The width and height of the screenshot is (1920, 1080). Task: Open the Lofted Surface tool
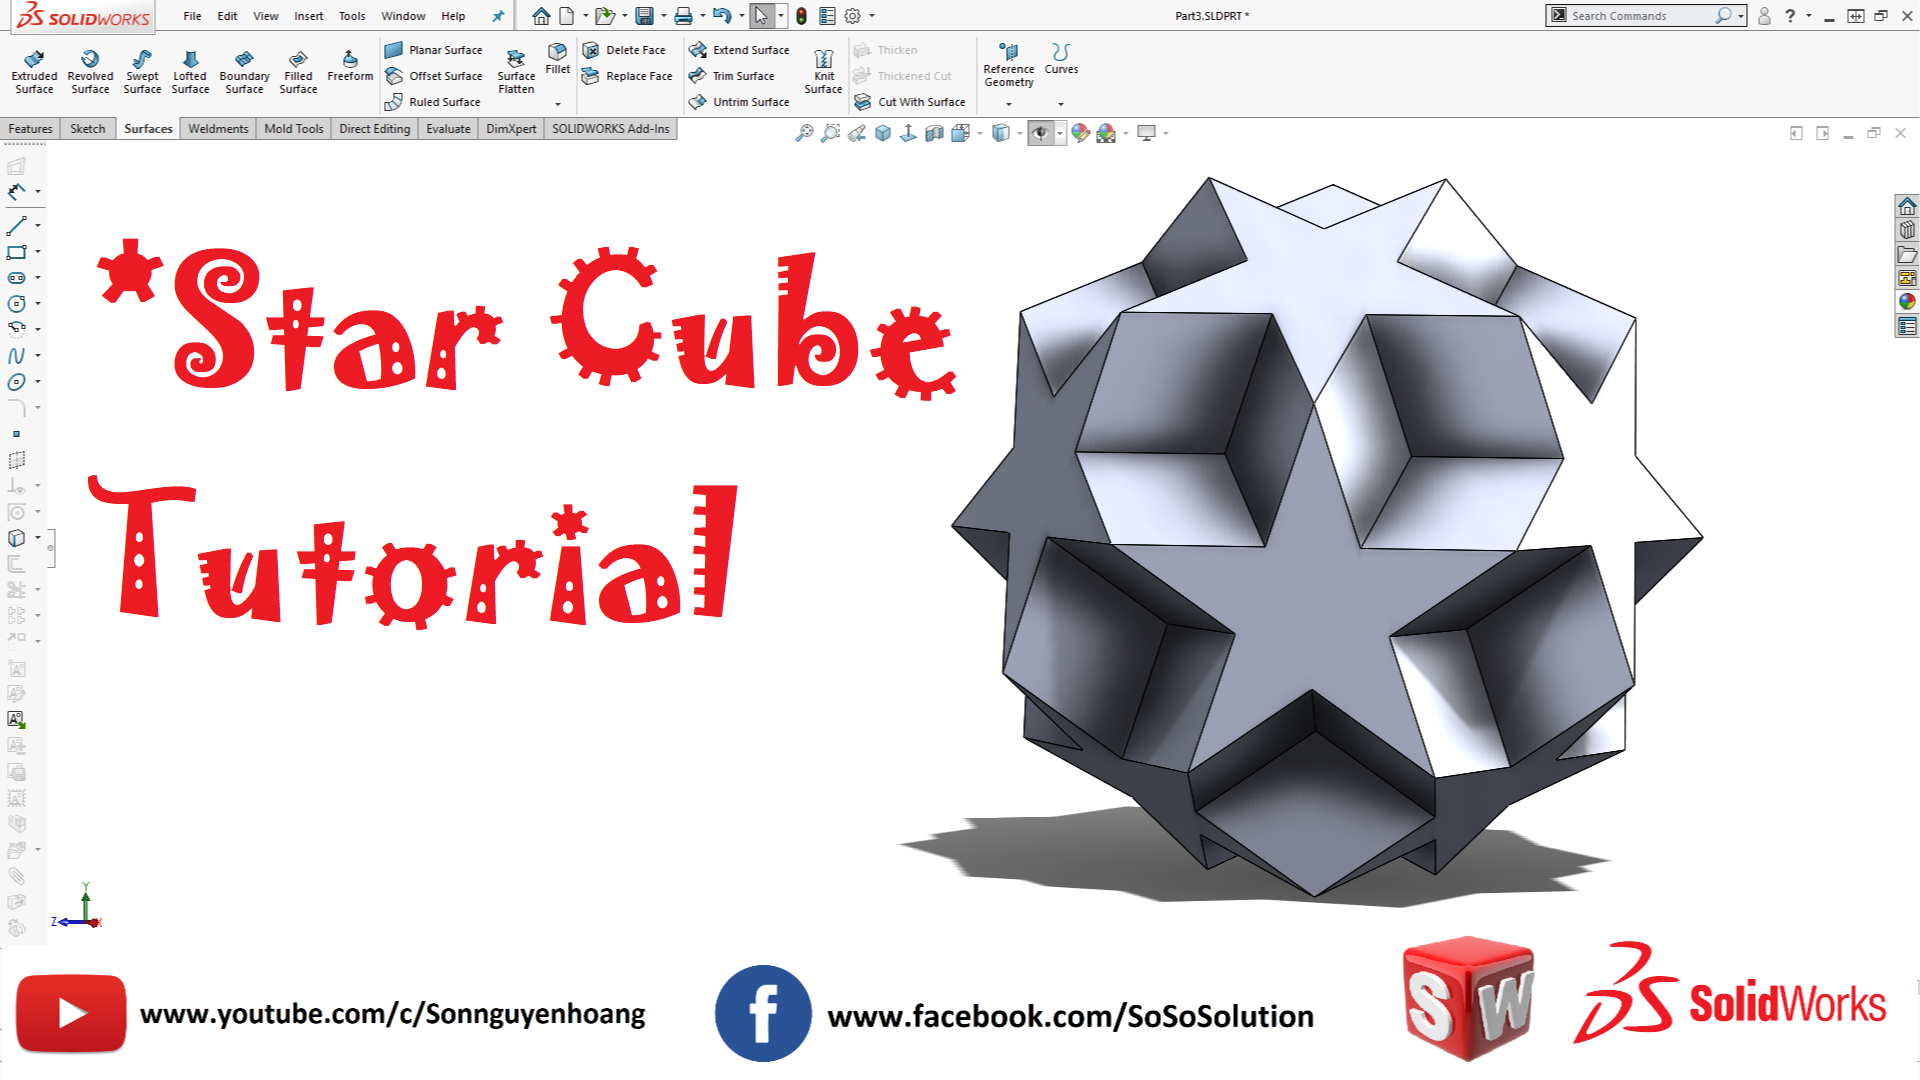click(189, 70)
